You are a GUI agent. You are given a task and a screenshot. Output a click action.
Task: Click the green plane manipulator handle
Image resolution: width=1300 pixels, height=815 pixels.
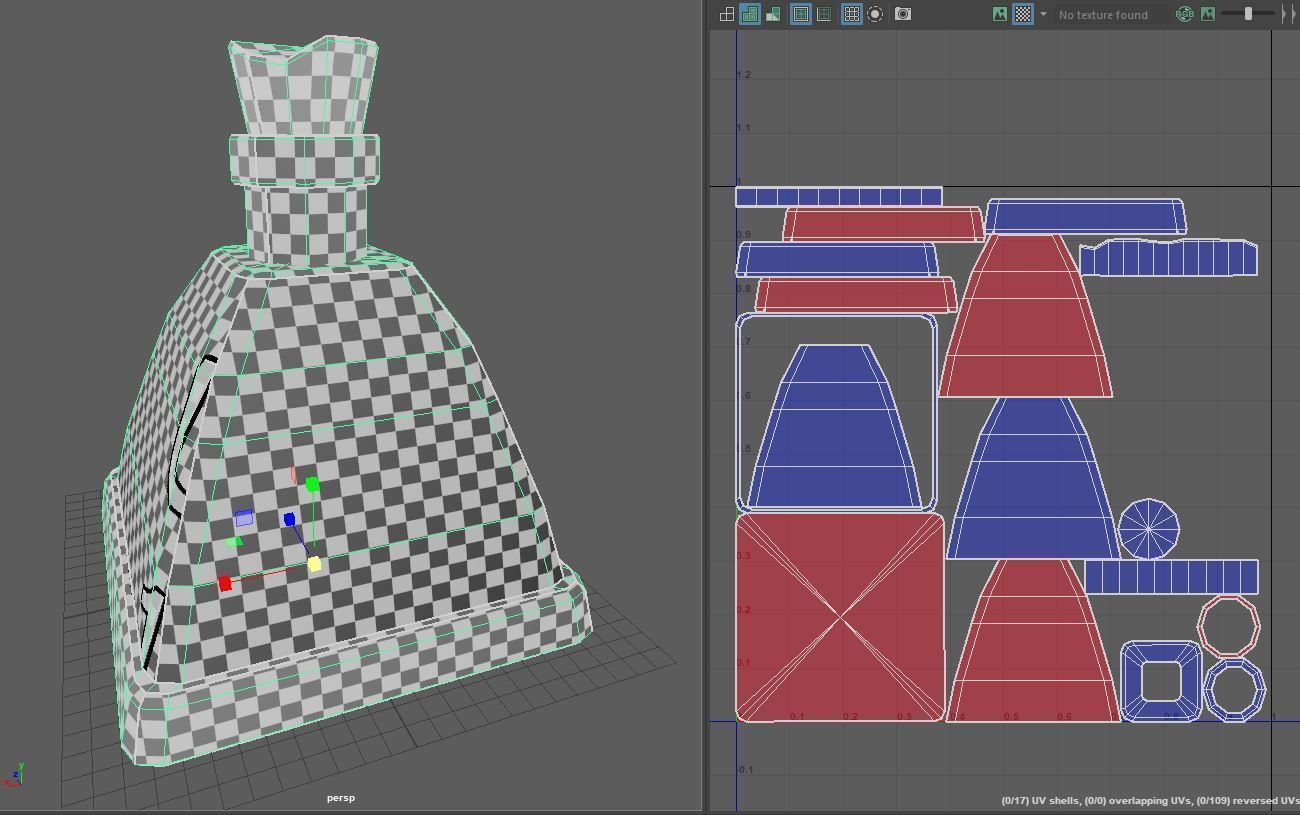pos(235,542)
